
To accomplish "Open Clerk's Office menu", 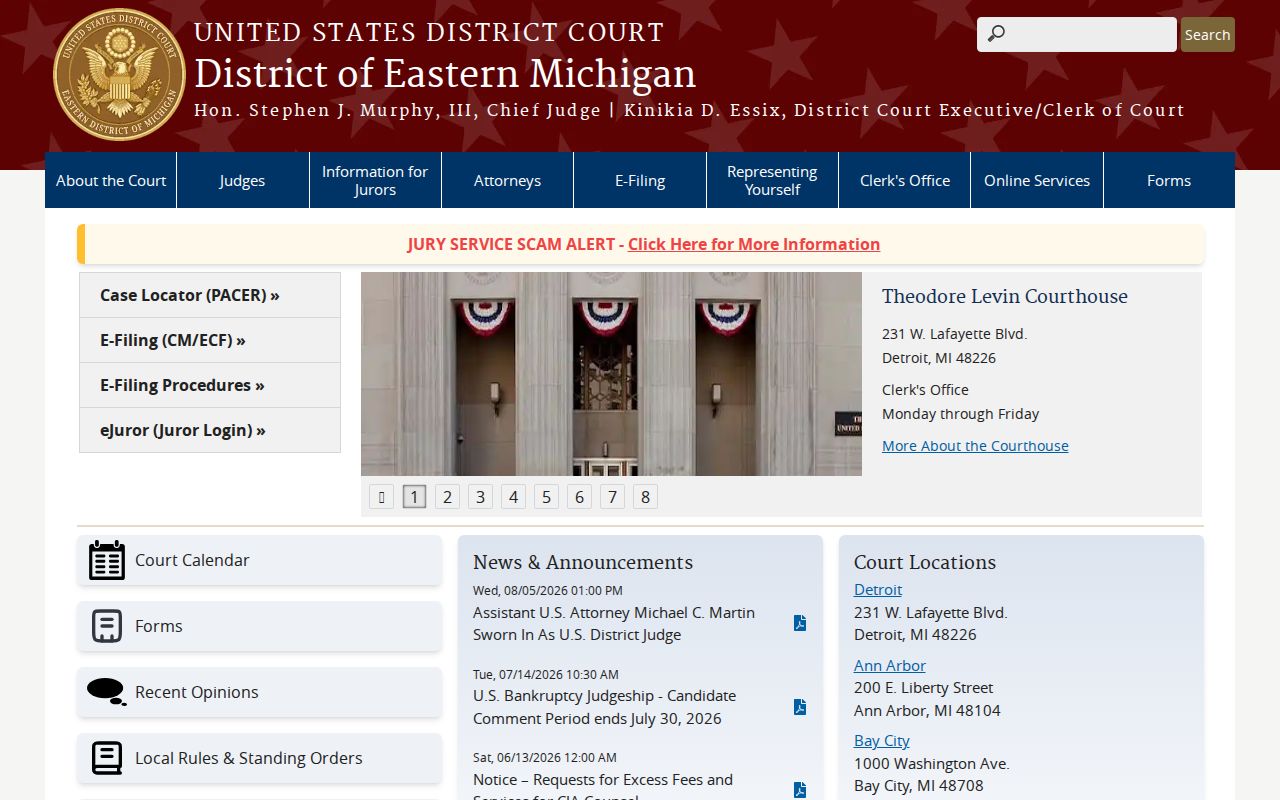I will click(x=905, y=180).
